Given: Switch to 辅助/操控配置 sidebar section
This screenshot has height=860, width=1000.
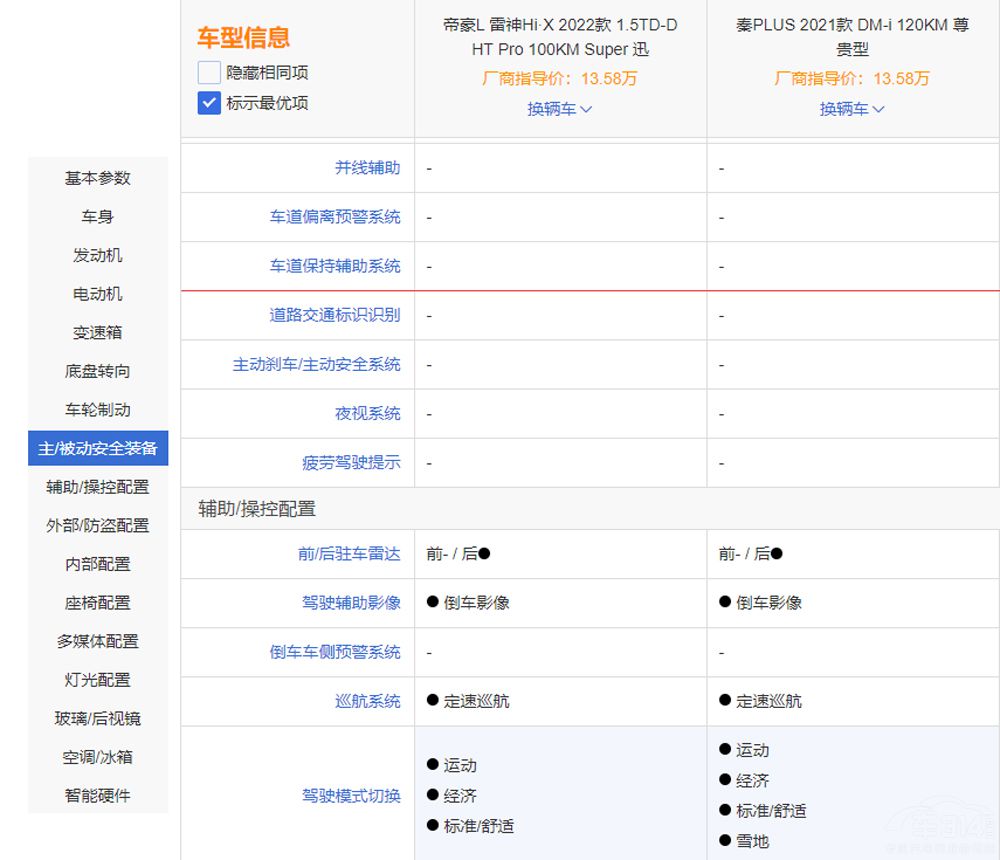Looking at the screenshot, I should [x=98, y=487].
